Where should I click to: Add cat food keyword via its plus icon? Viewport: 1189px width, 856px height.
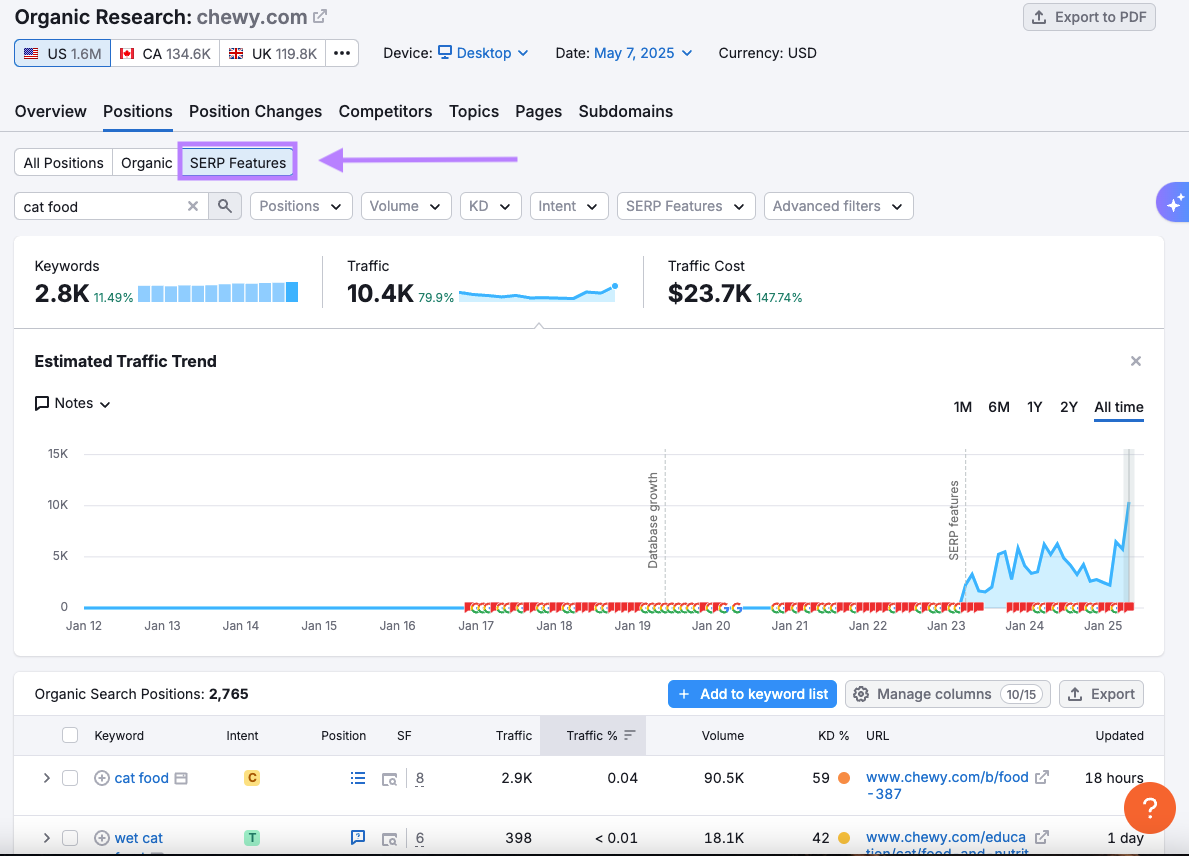101,778
